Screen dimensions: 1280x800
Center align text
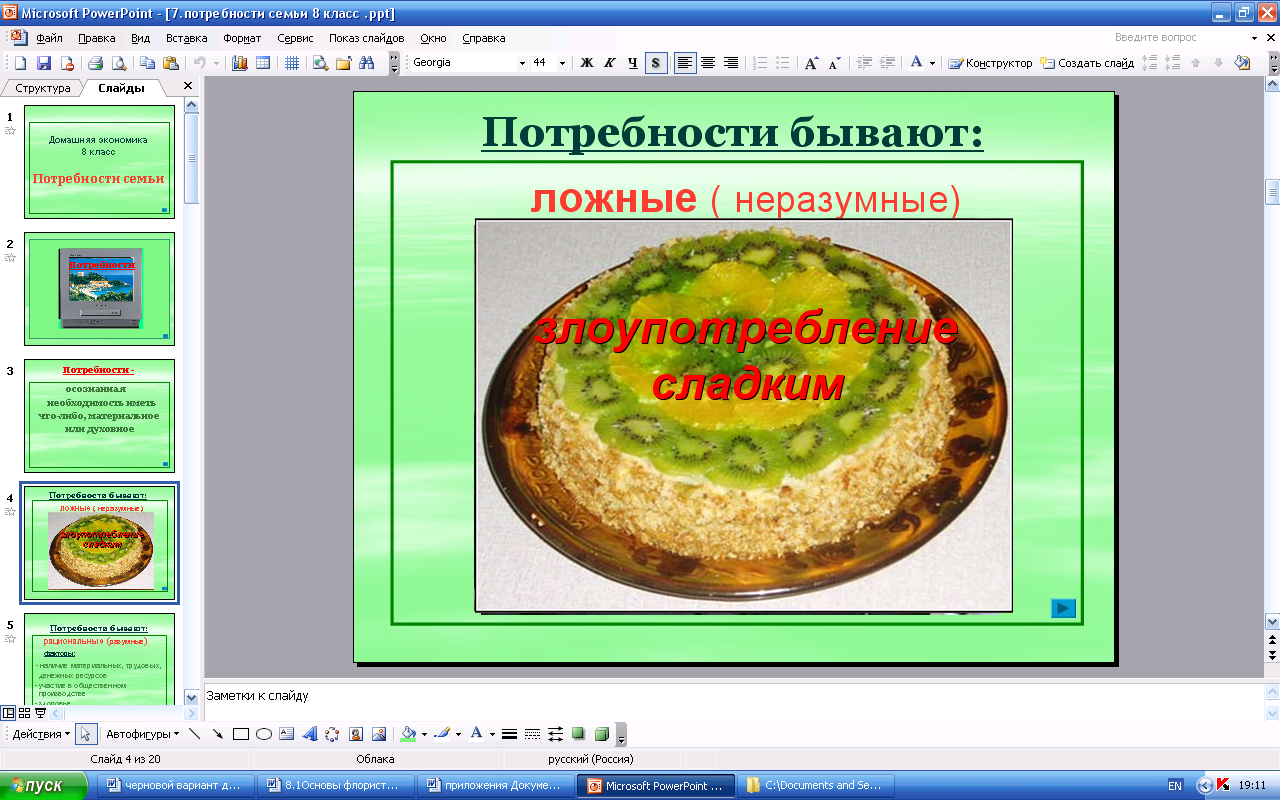coord(708,63)
